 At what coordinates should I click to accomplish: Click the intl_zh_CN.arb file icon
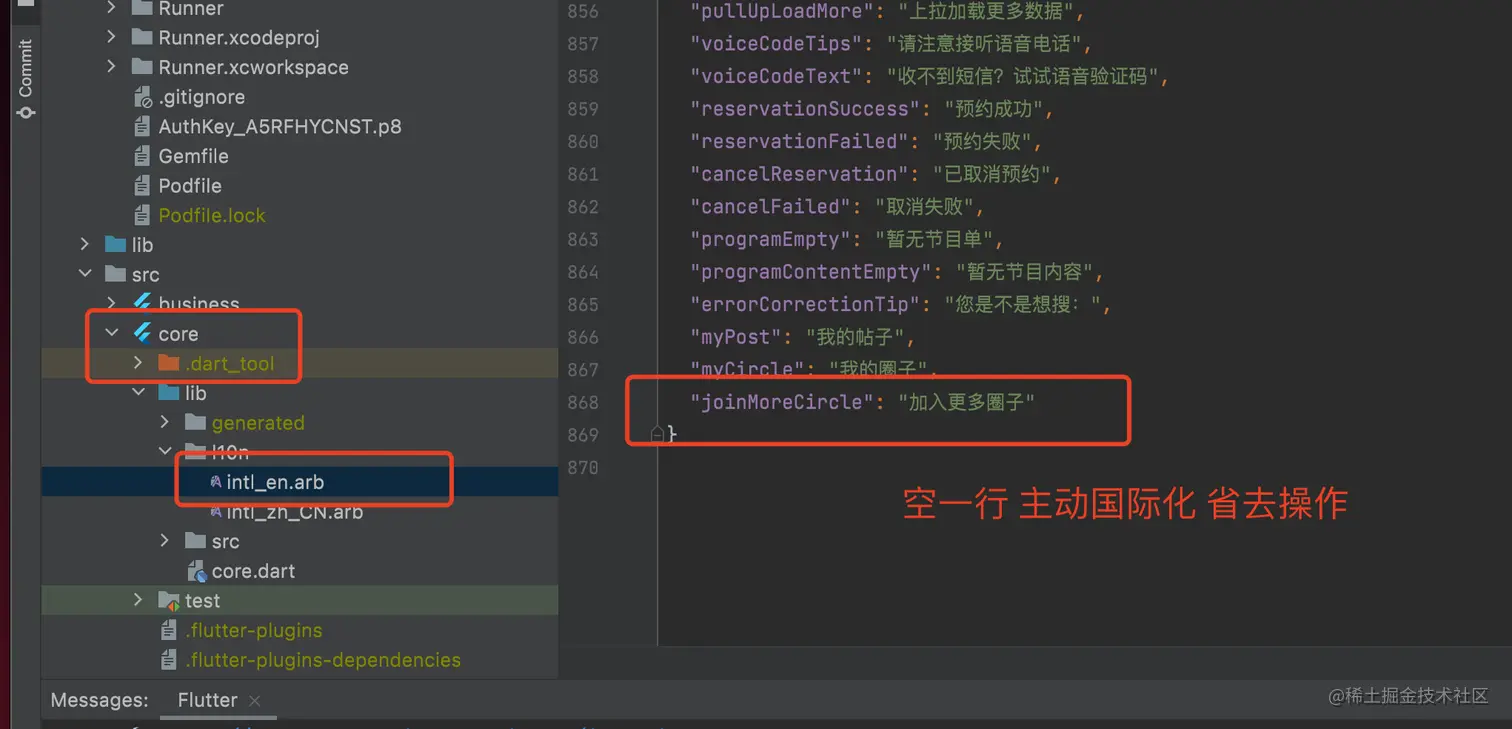(215, 512)
